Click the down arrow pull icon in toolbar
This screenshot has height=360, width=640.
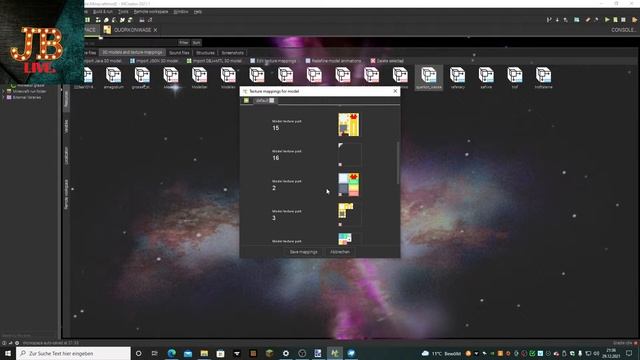pyautogui.click(x=557, y=20)
